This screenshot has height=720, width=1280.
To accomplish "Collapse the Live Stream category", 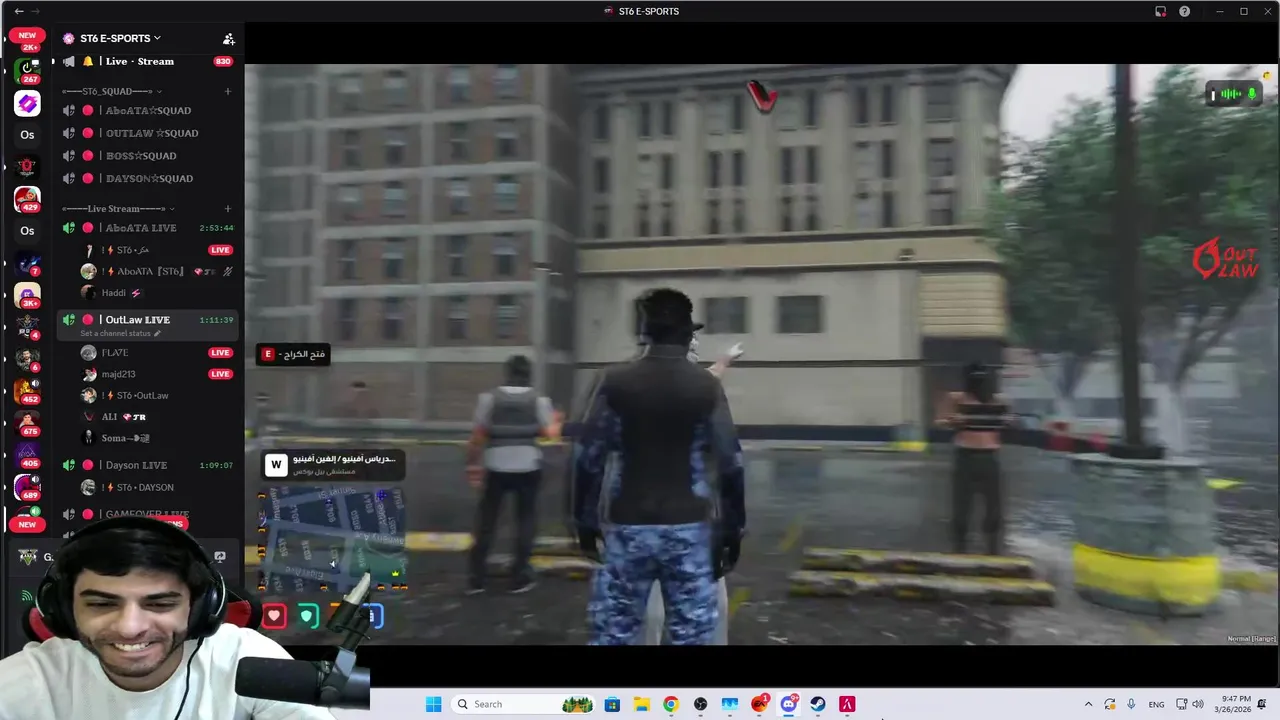I will 118,209.
